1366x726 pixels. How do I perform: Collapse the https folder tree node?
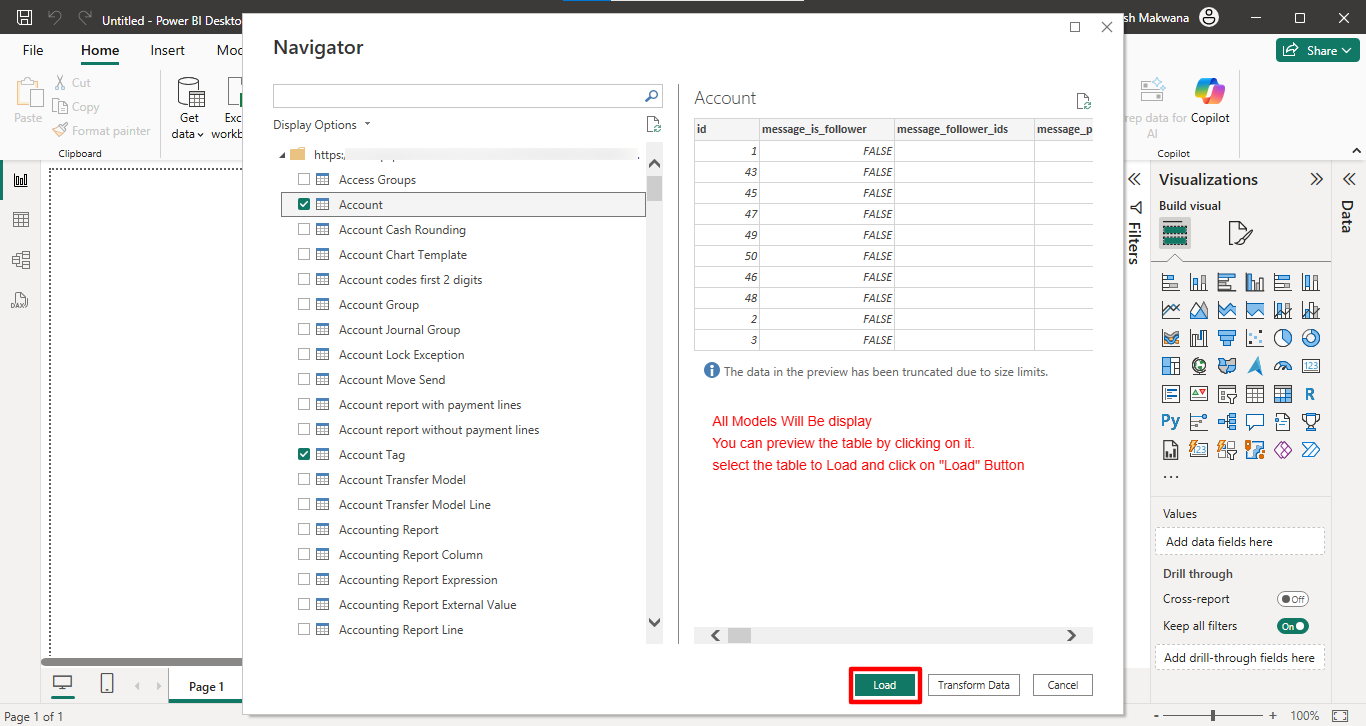pos(282,155)
